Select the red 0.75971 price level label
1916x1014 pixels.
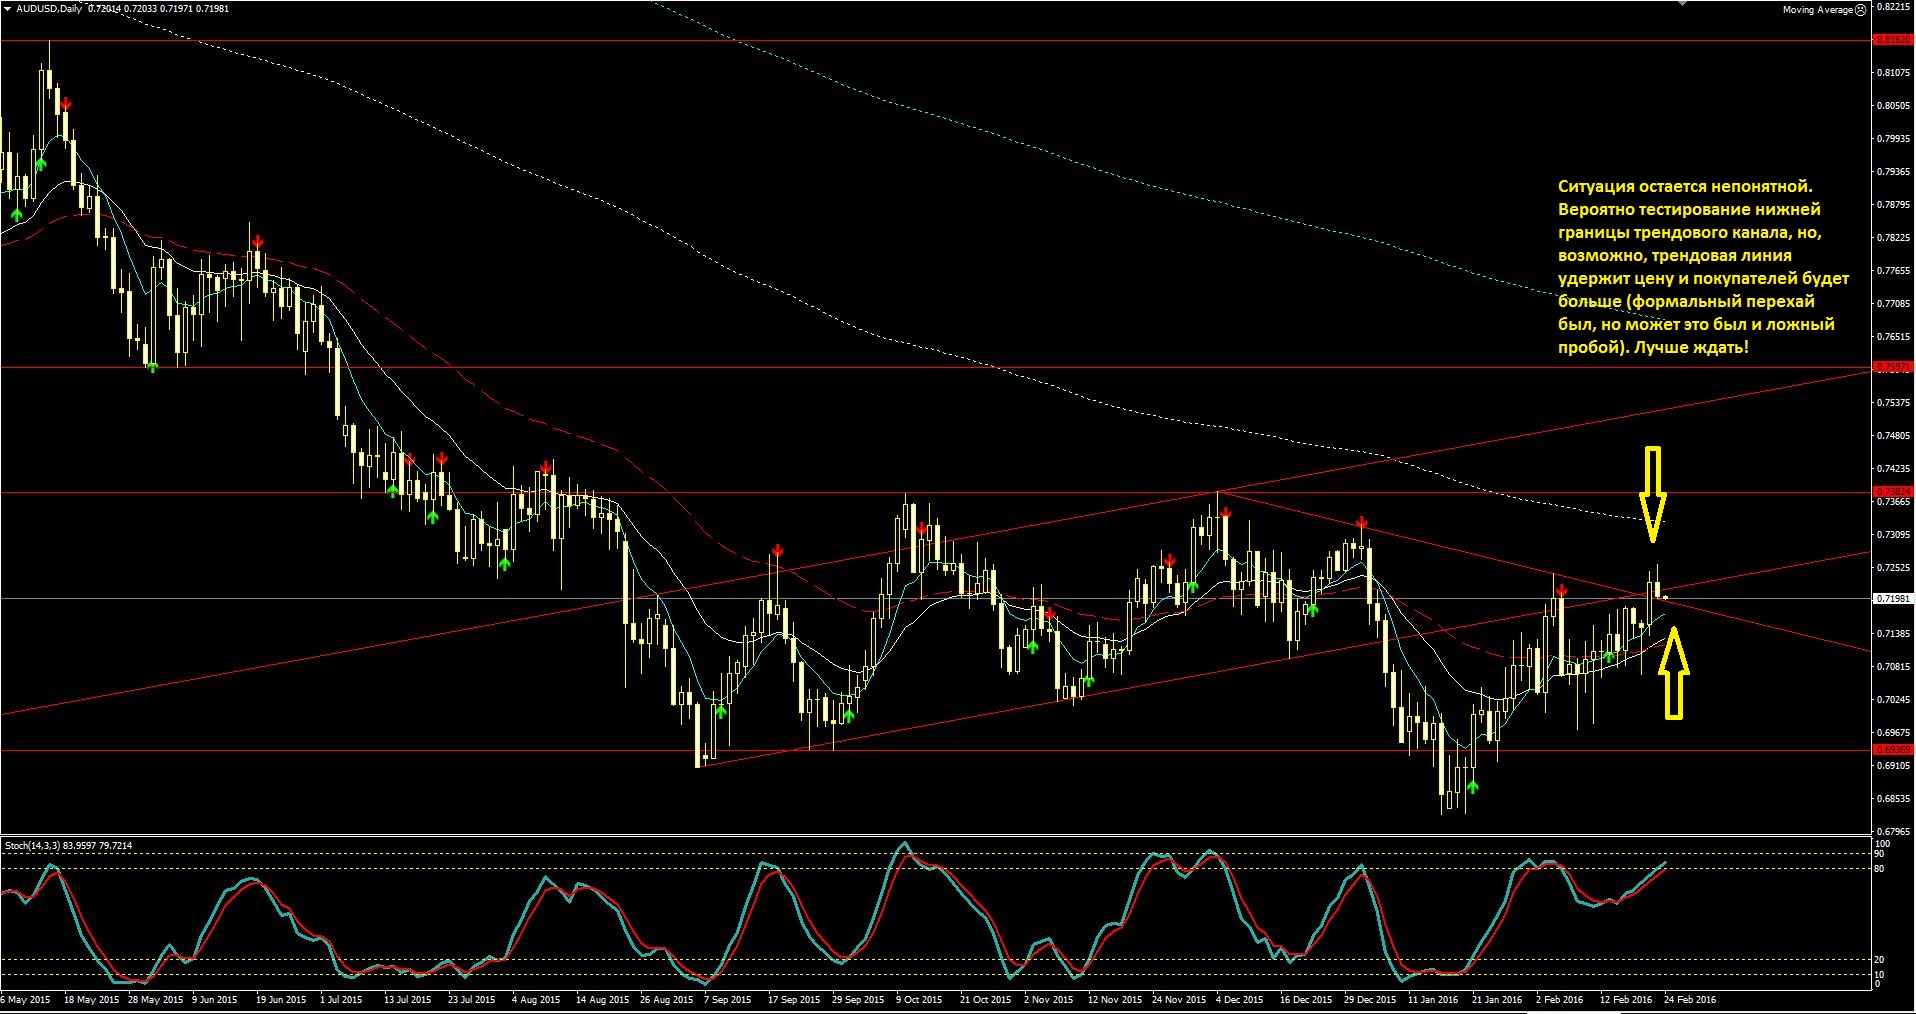1892,367
